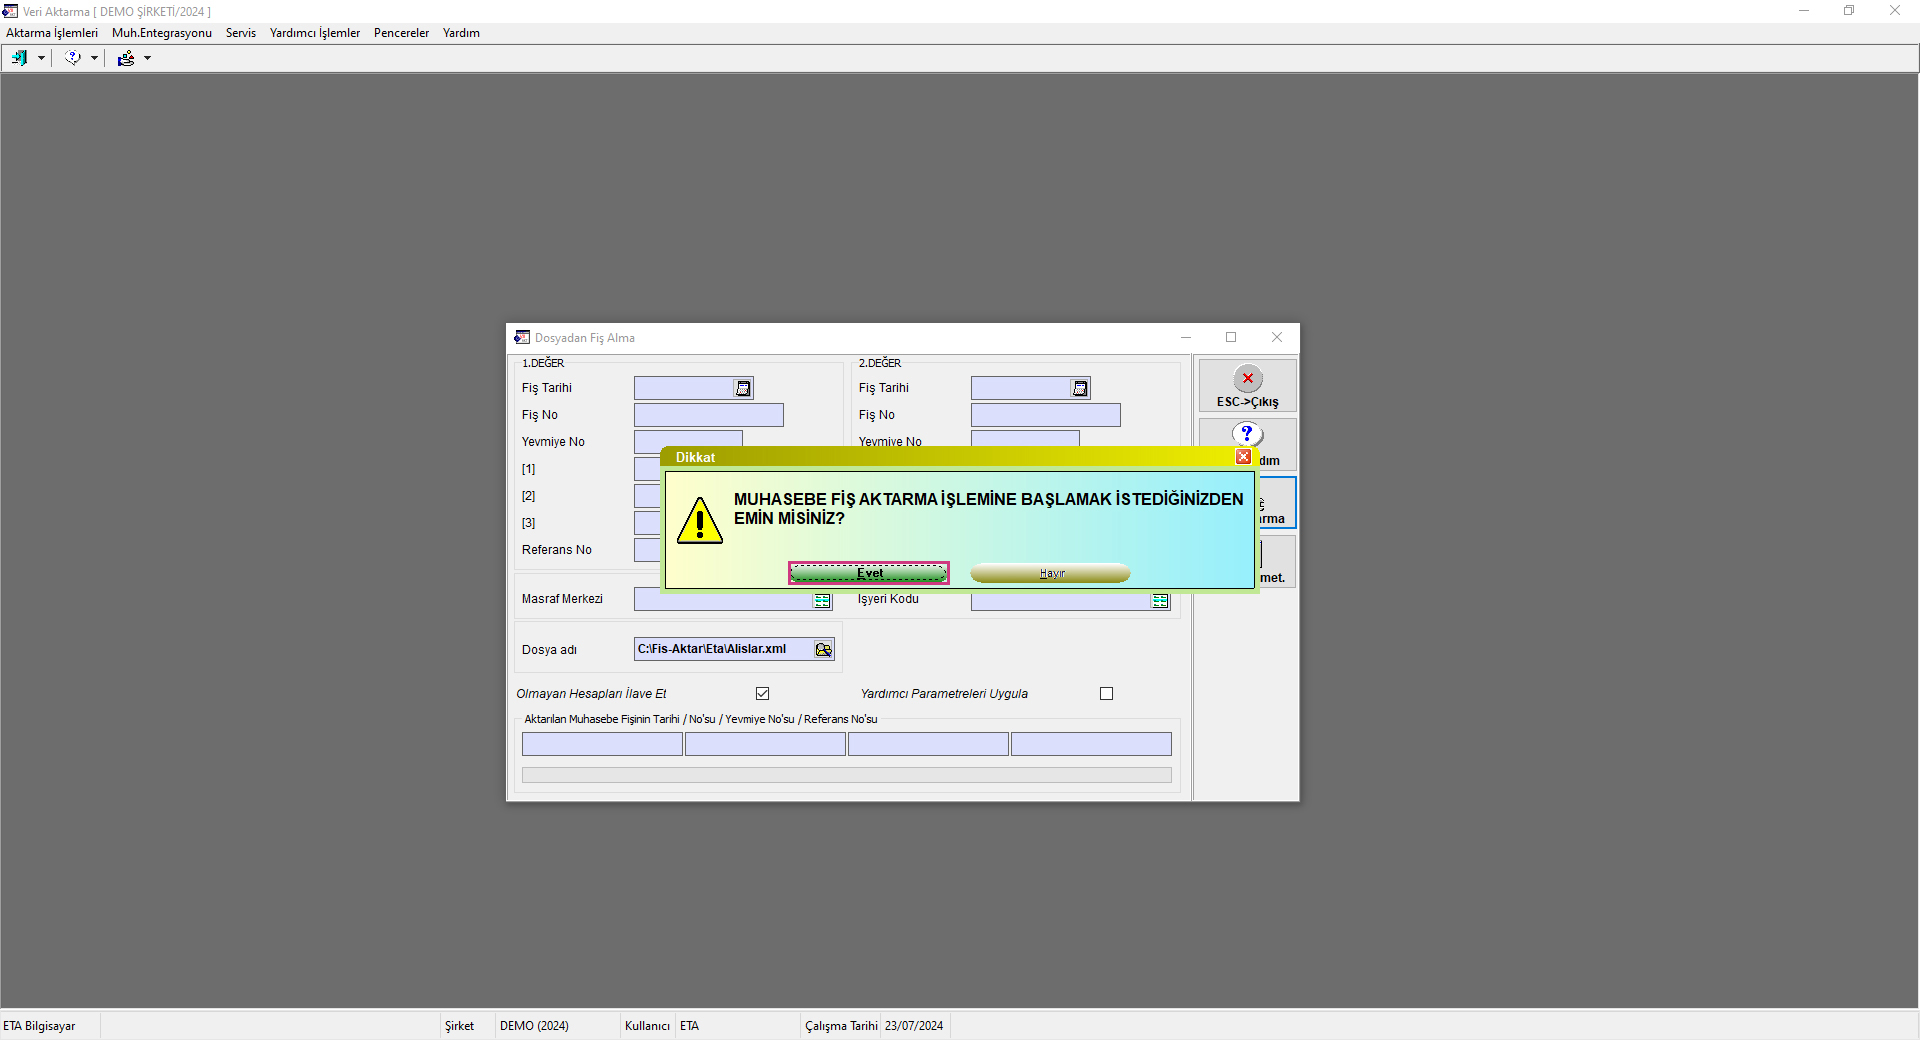The image size is (1920, 1040).
Task: Confirm the transfer with Evet button
Action: [868, 573]
